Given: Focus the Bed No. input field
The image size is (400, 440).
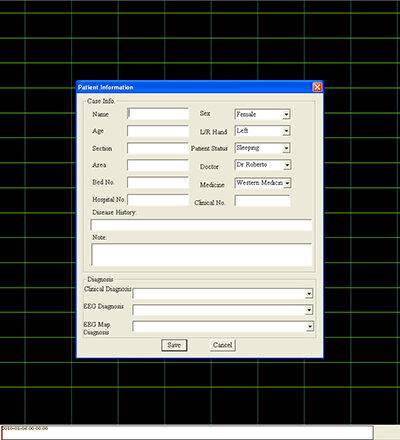Looking at the screenshot, I should (158, 183).
